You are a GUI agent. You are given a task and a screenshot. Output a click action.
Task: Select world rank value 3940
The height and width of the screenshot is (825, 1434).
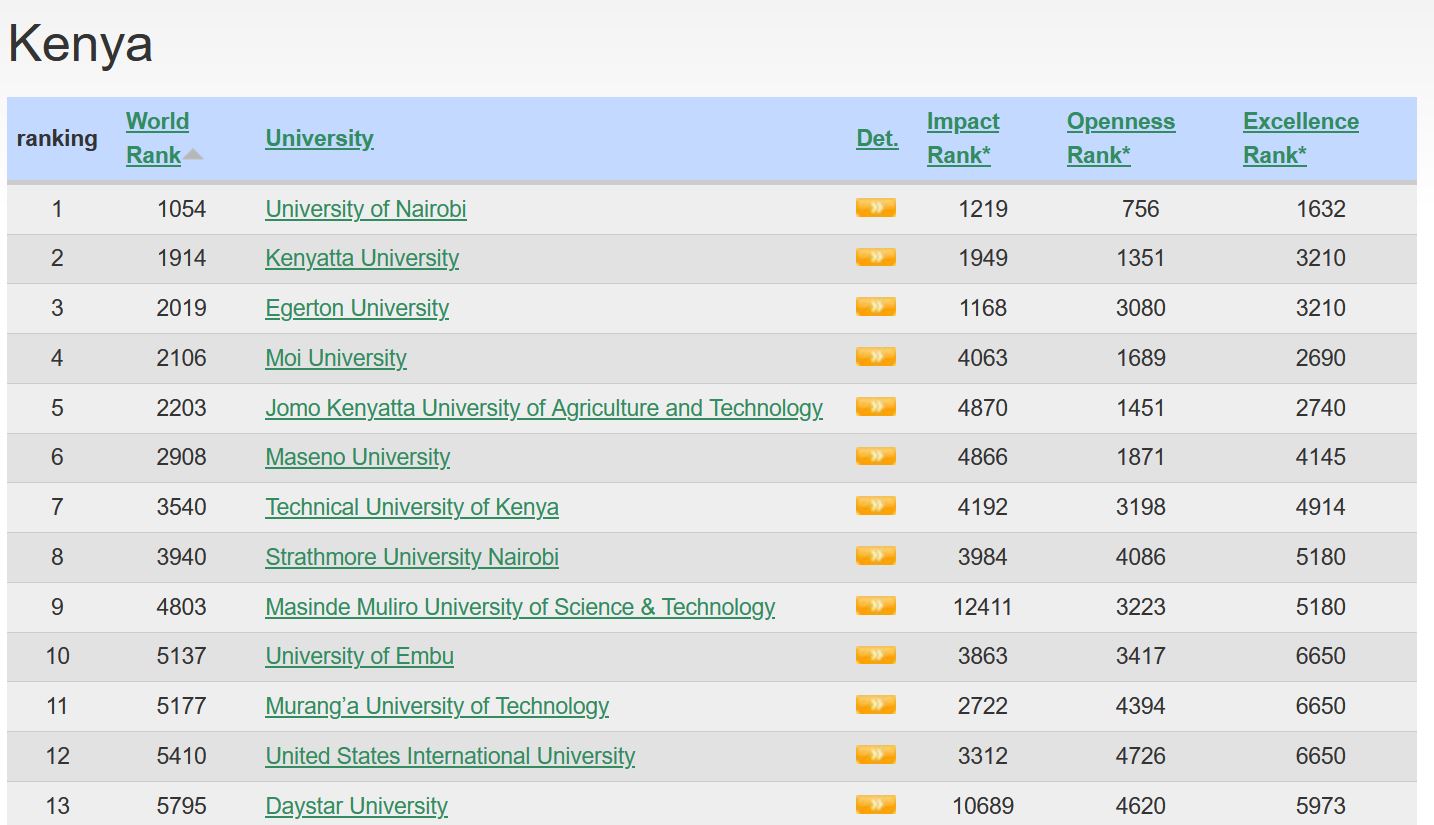click(181, 557)
